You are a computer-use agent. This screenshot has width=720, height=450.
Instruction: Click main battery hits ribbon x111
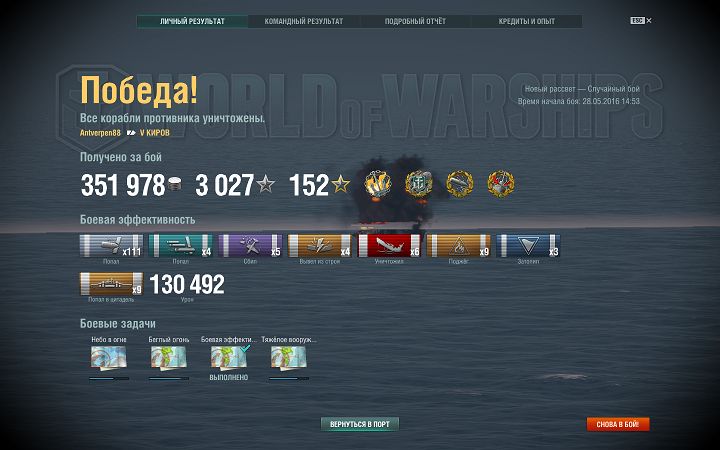pyautogui.click(x=111, y=246)
